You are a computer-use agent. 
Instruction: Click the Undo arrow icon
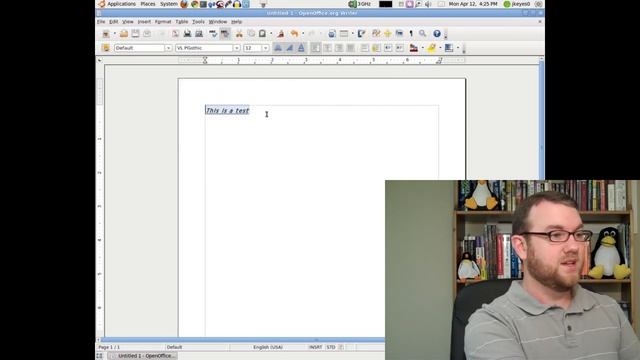pos(294,34)
